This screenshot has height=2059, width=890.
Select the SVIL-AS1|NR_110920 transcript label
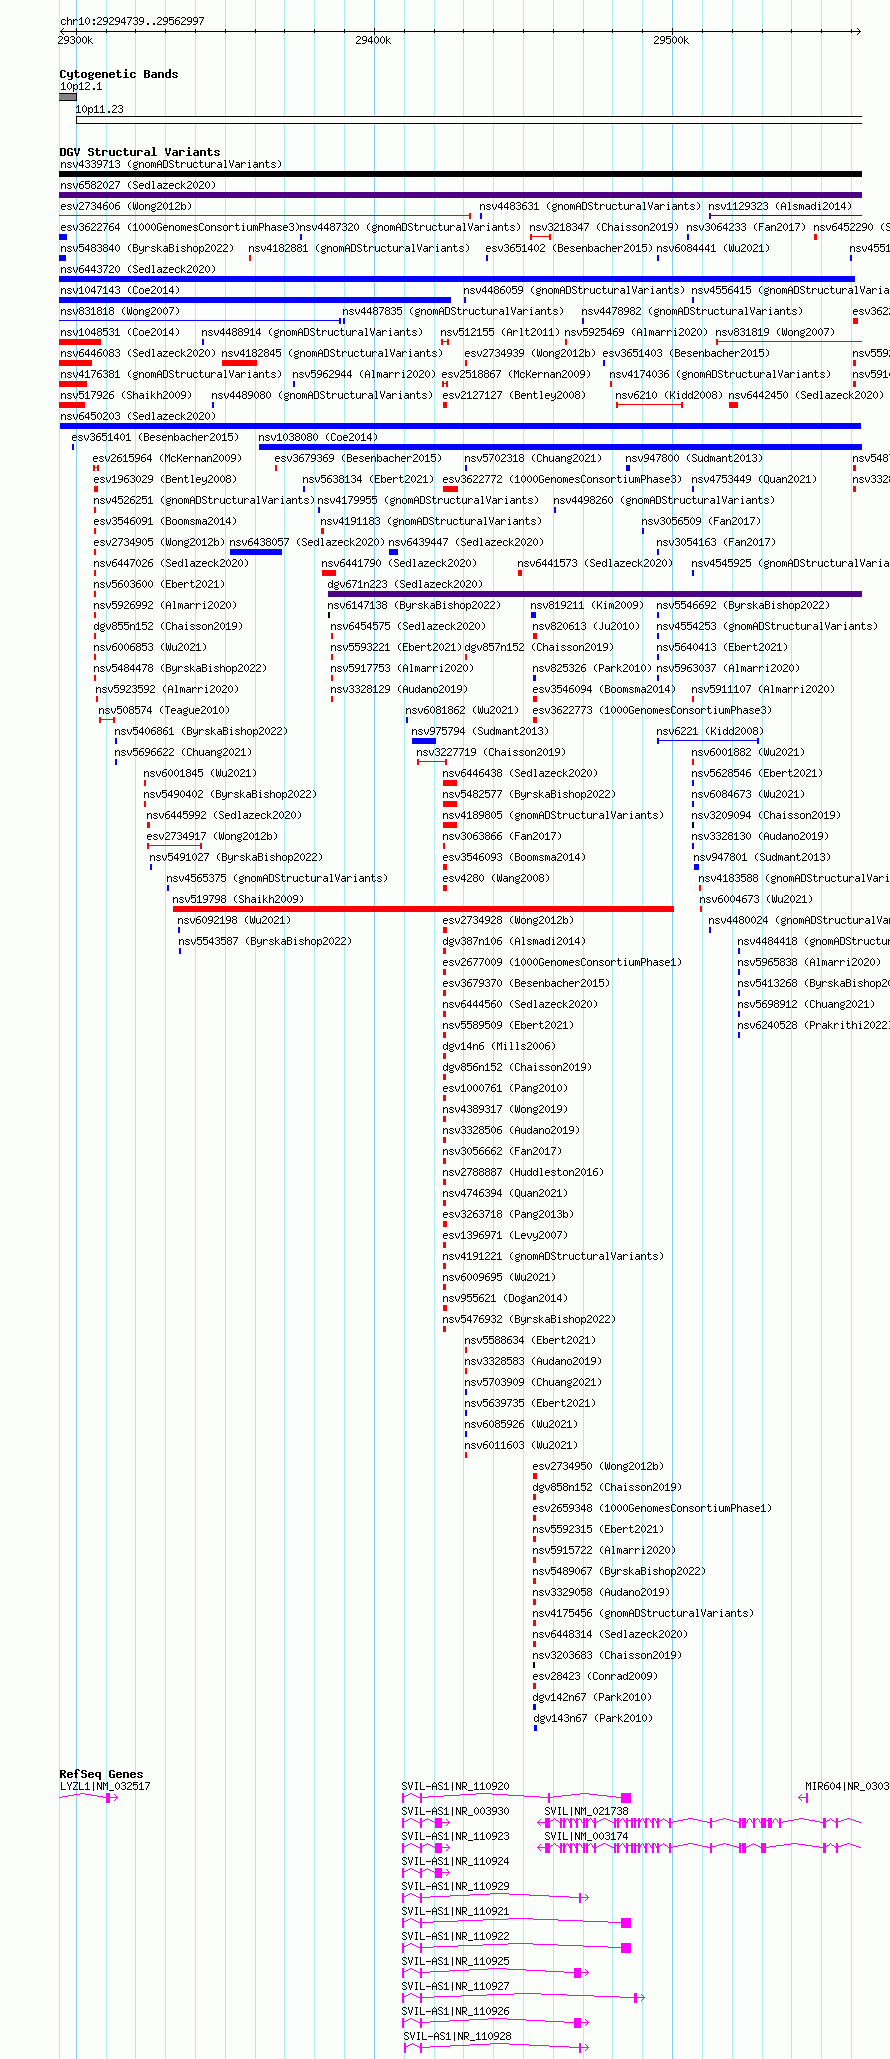tap(456, 1786)
